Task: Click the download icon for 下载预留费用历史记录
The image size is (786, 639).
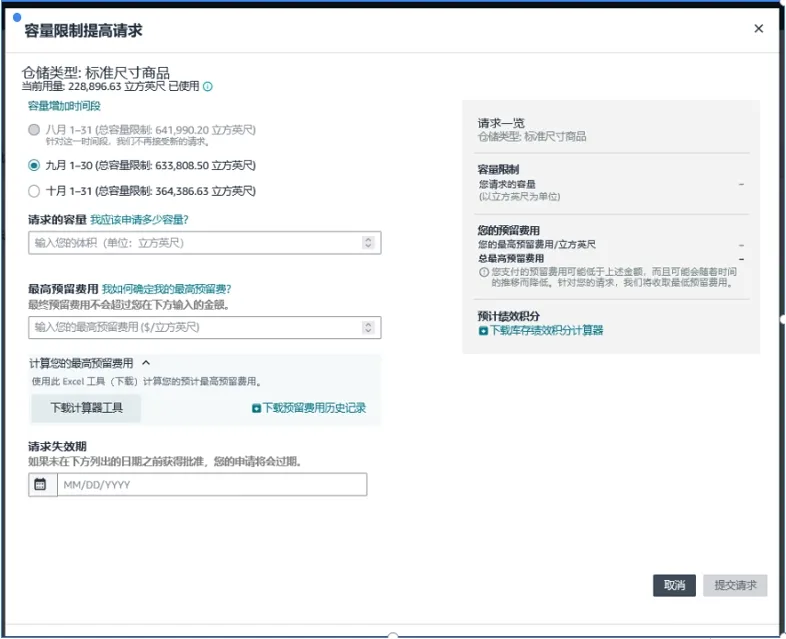Action: tap(256, 408)
